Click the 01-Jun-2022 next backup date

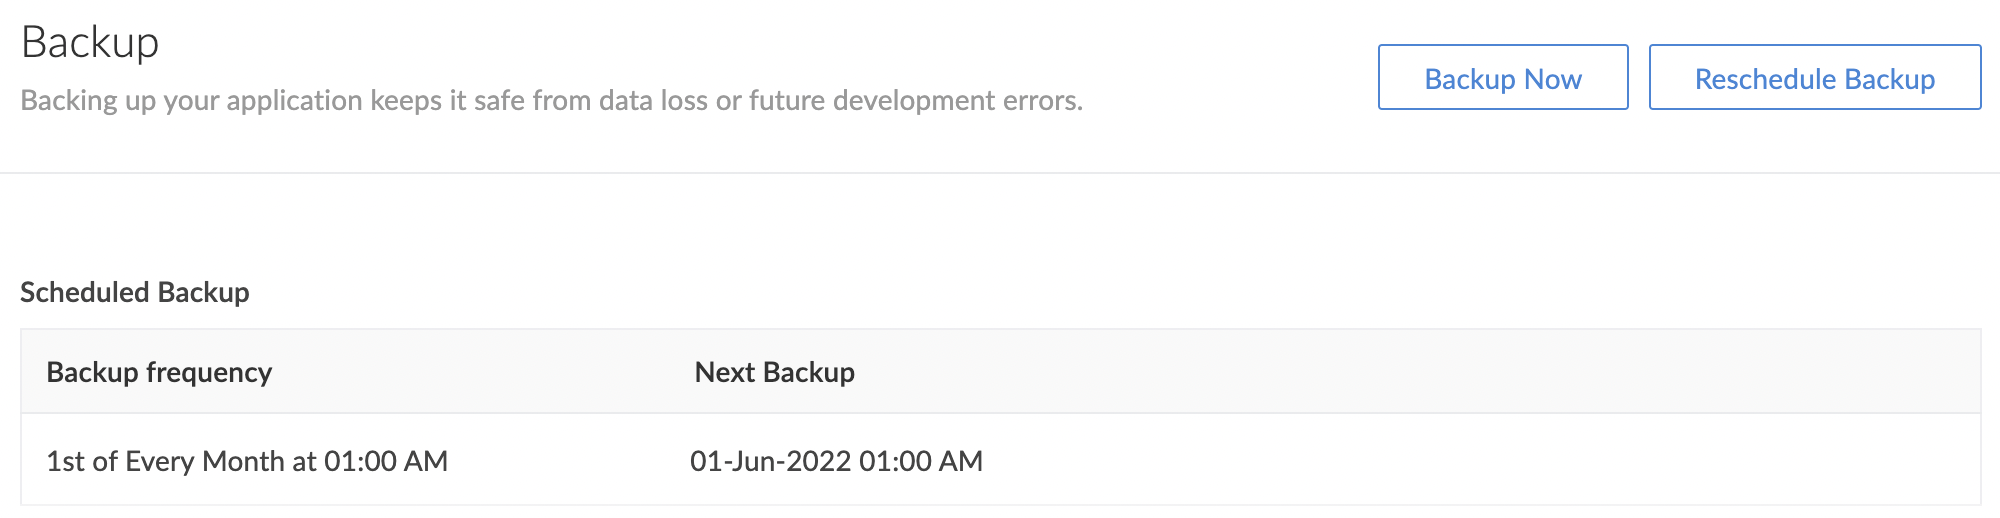point(770,461)
